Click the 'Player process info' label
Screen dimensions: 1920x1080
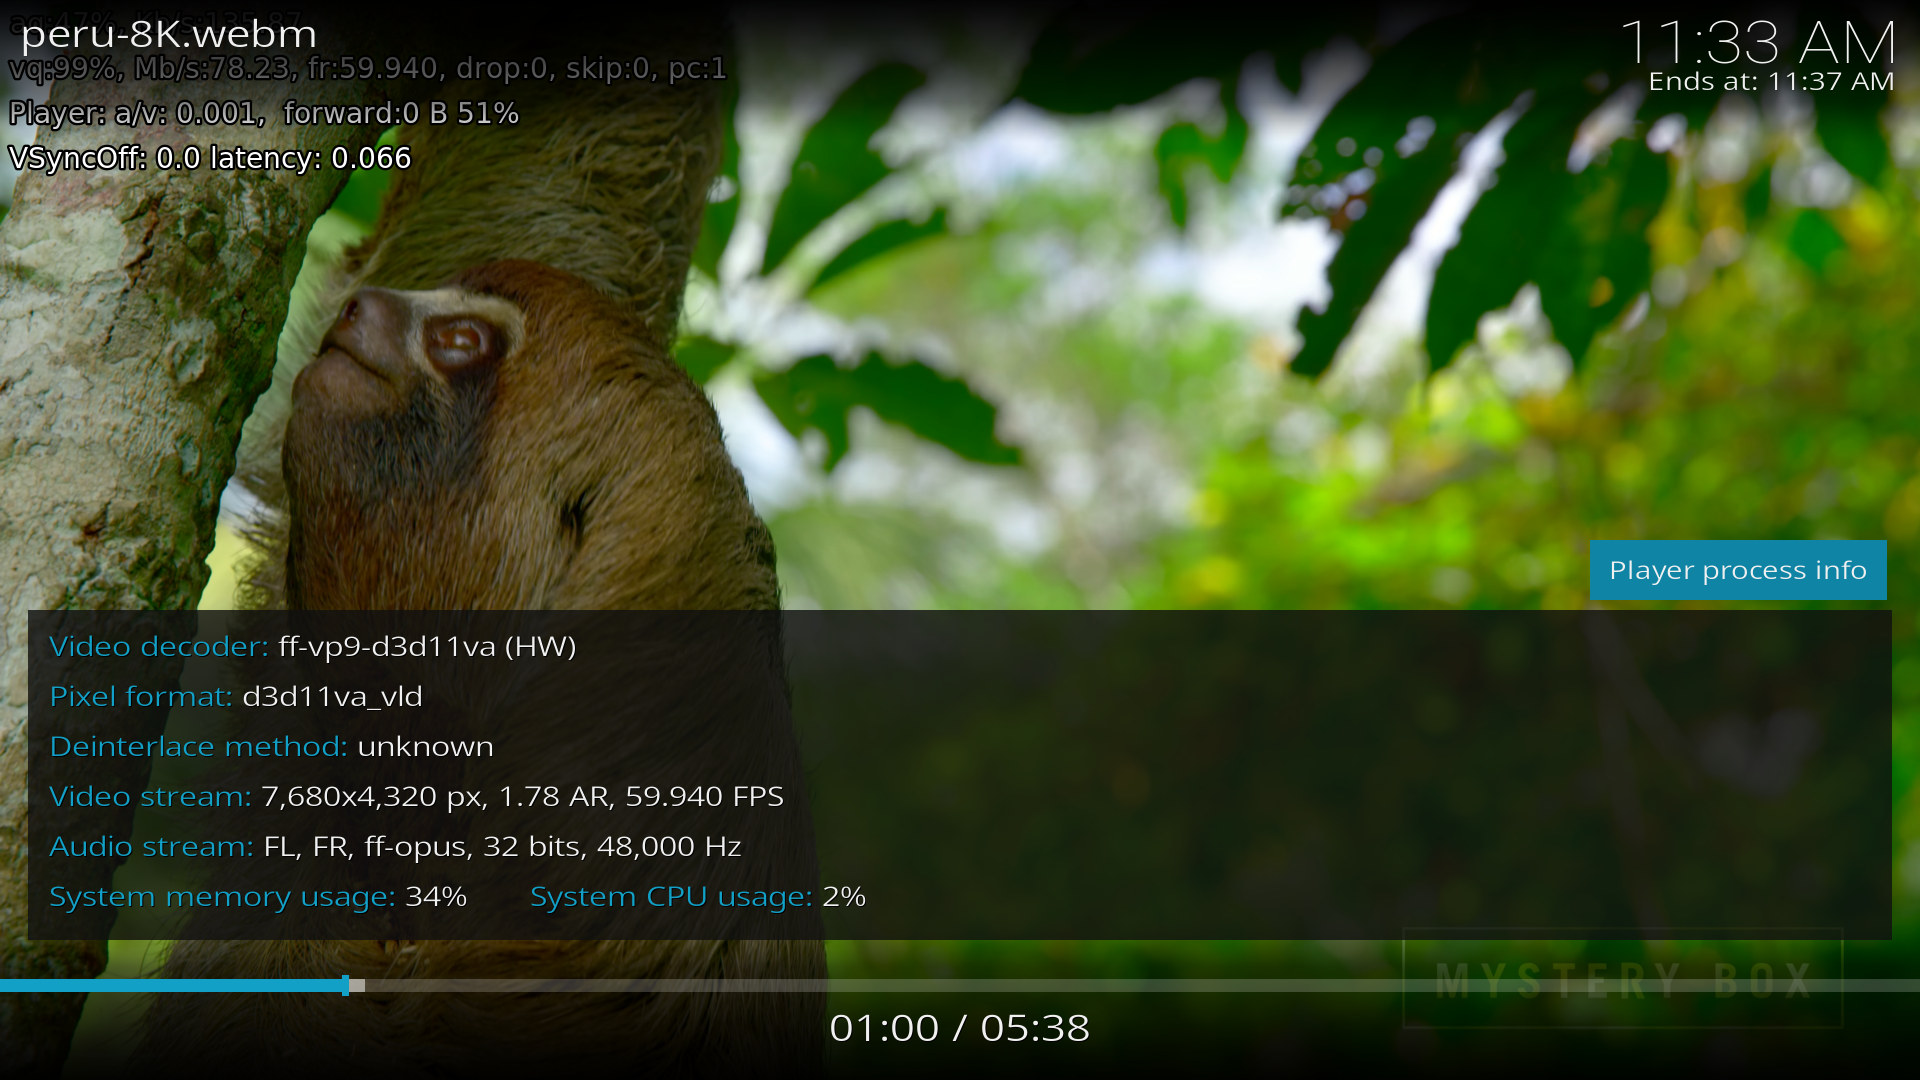(x=1738, y=570)
